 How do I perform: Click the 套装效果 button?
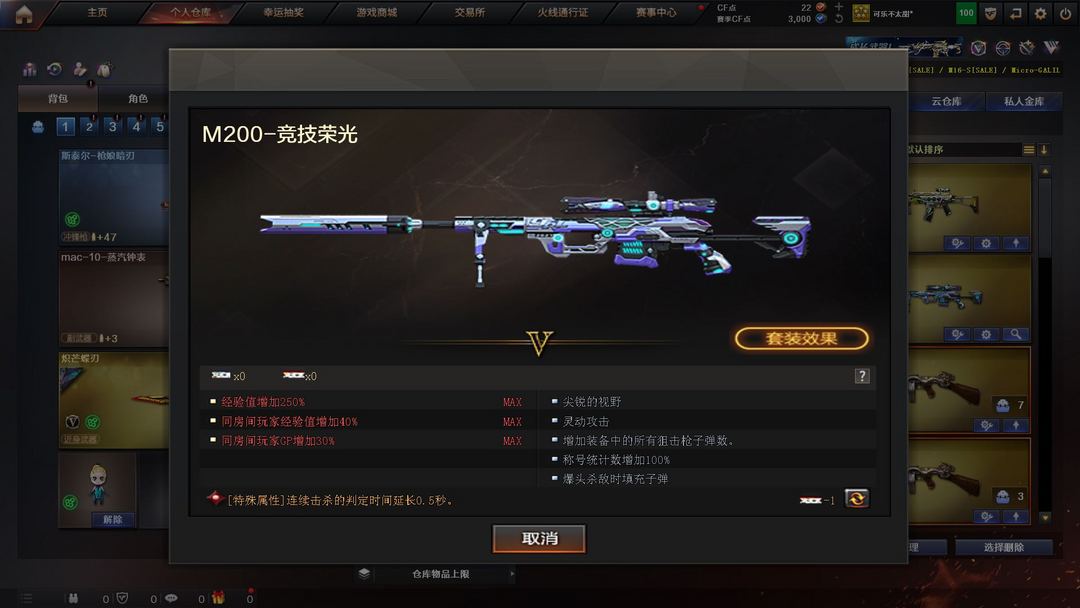pos(801,338)
